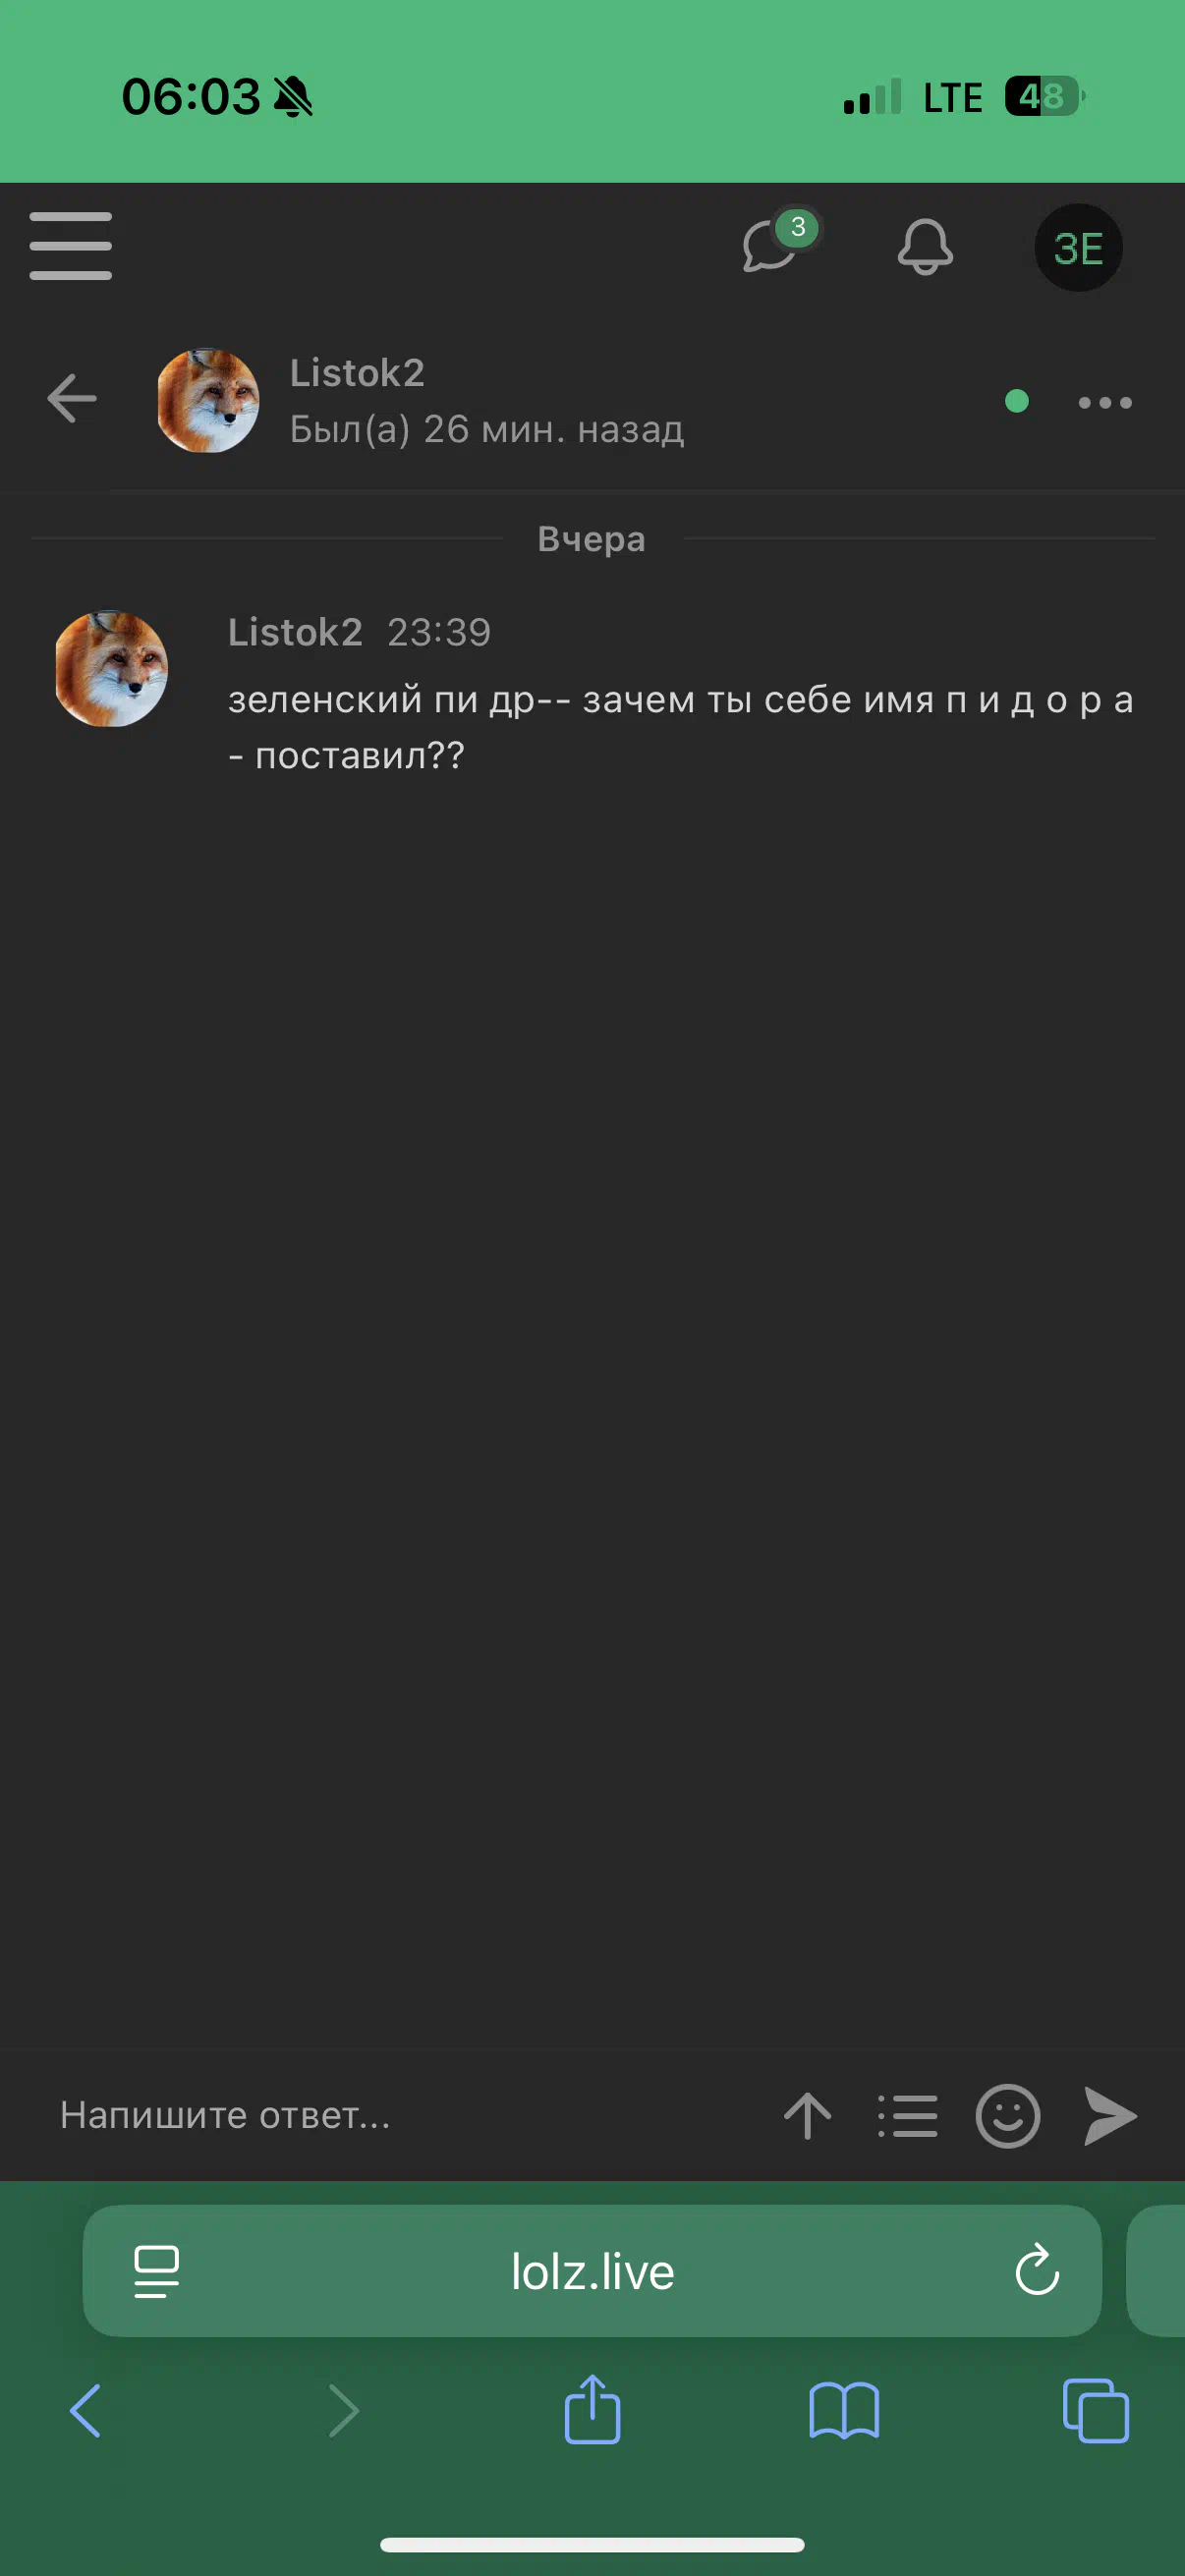Tap the upload arrow icon
The width and height of the screenshot is (1185, 2576).
pyautogui.click(x=807, y=2116)
